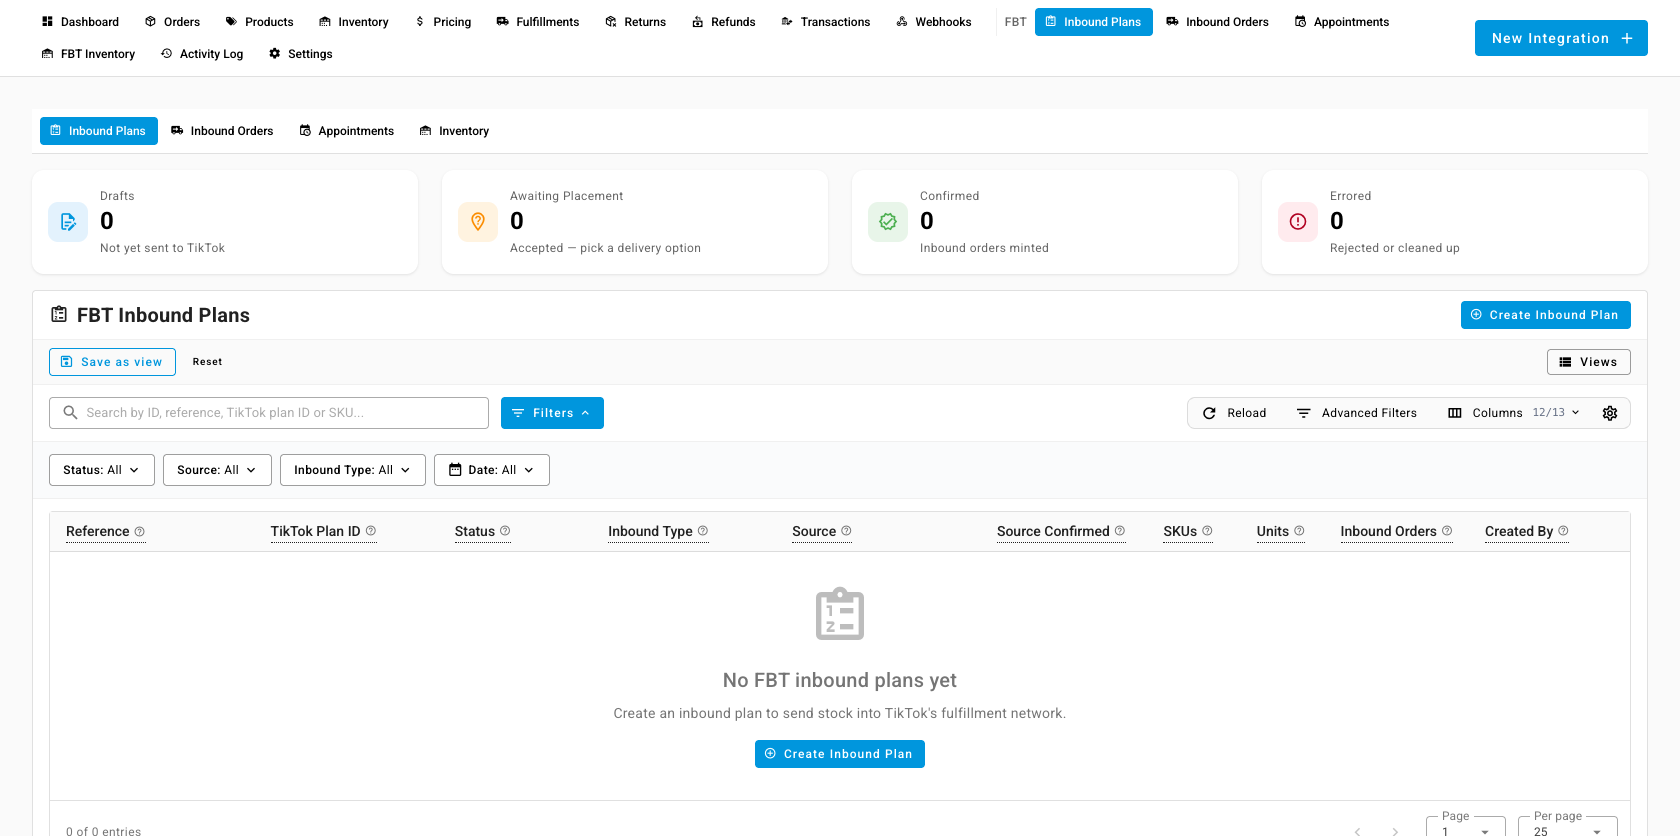This screenshot has height=836, width=1680.
Task: Click the Reset link
Action: 208,362
